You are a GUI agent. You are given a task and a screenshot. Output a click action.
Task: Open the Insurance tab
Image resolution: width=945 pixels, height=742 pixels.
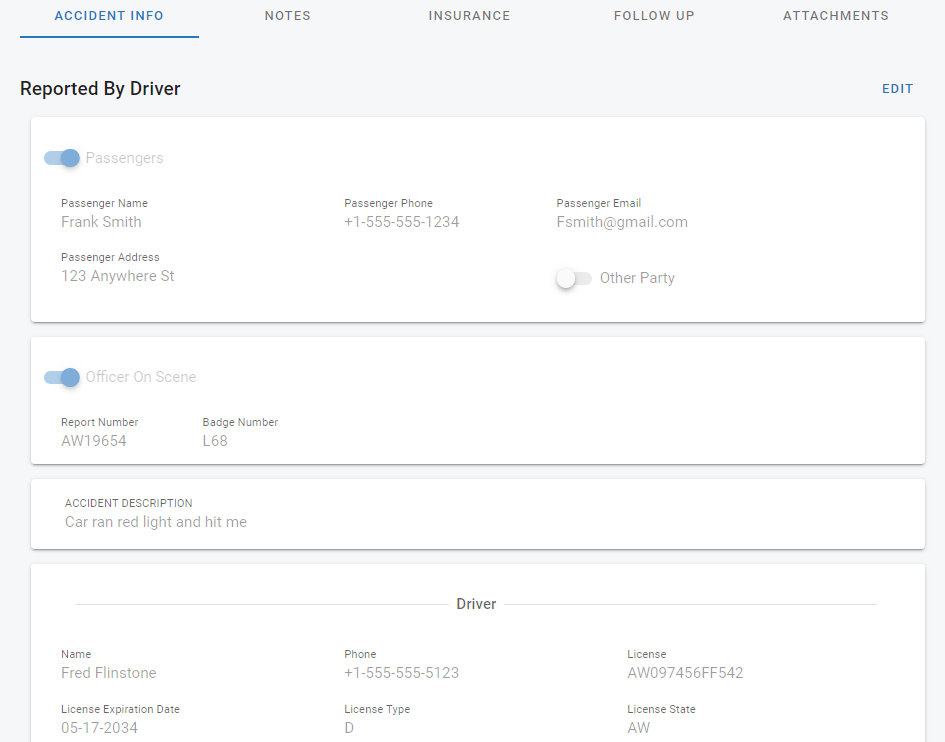(469, 16)
